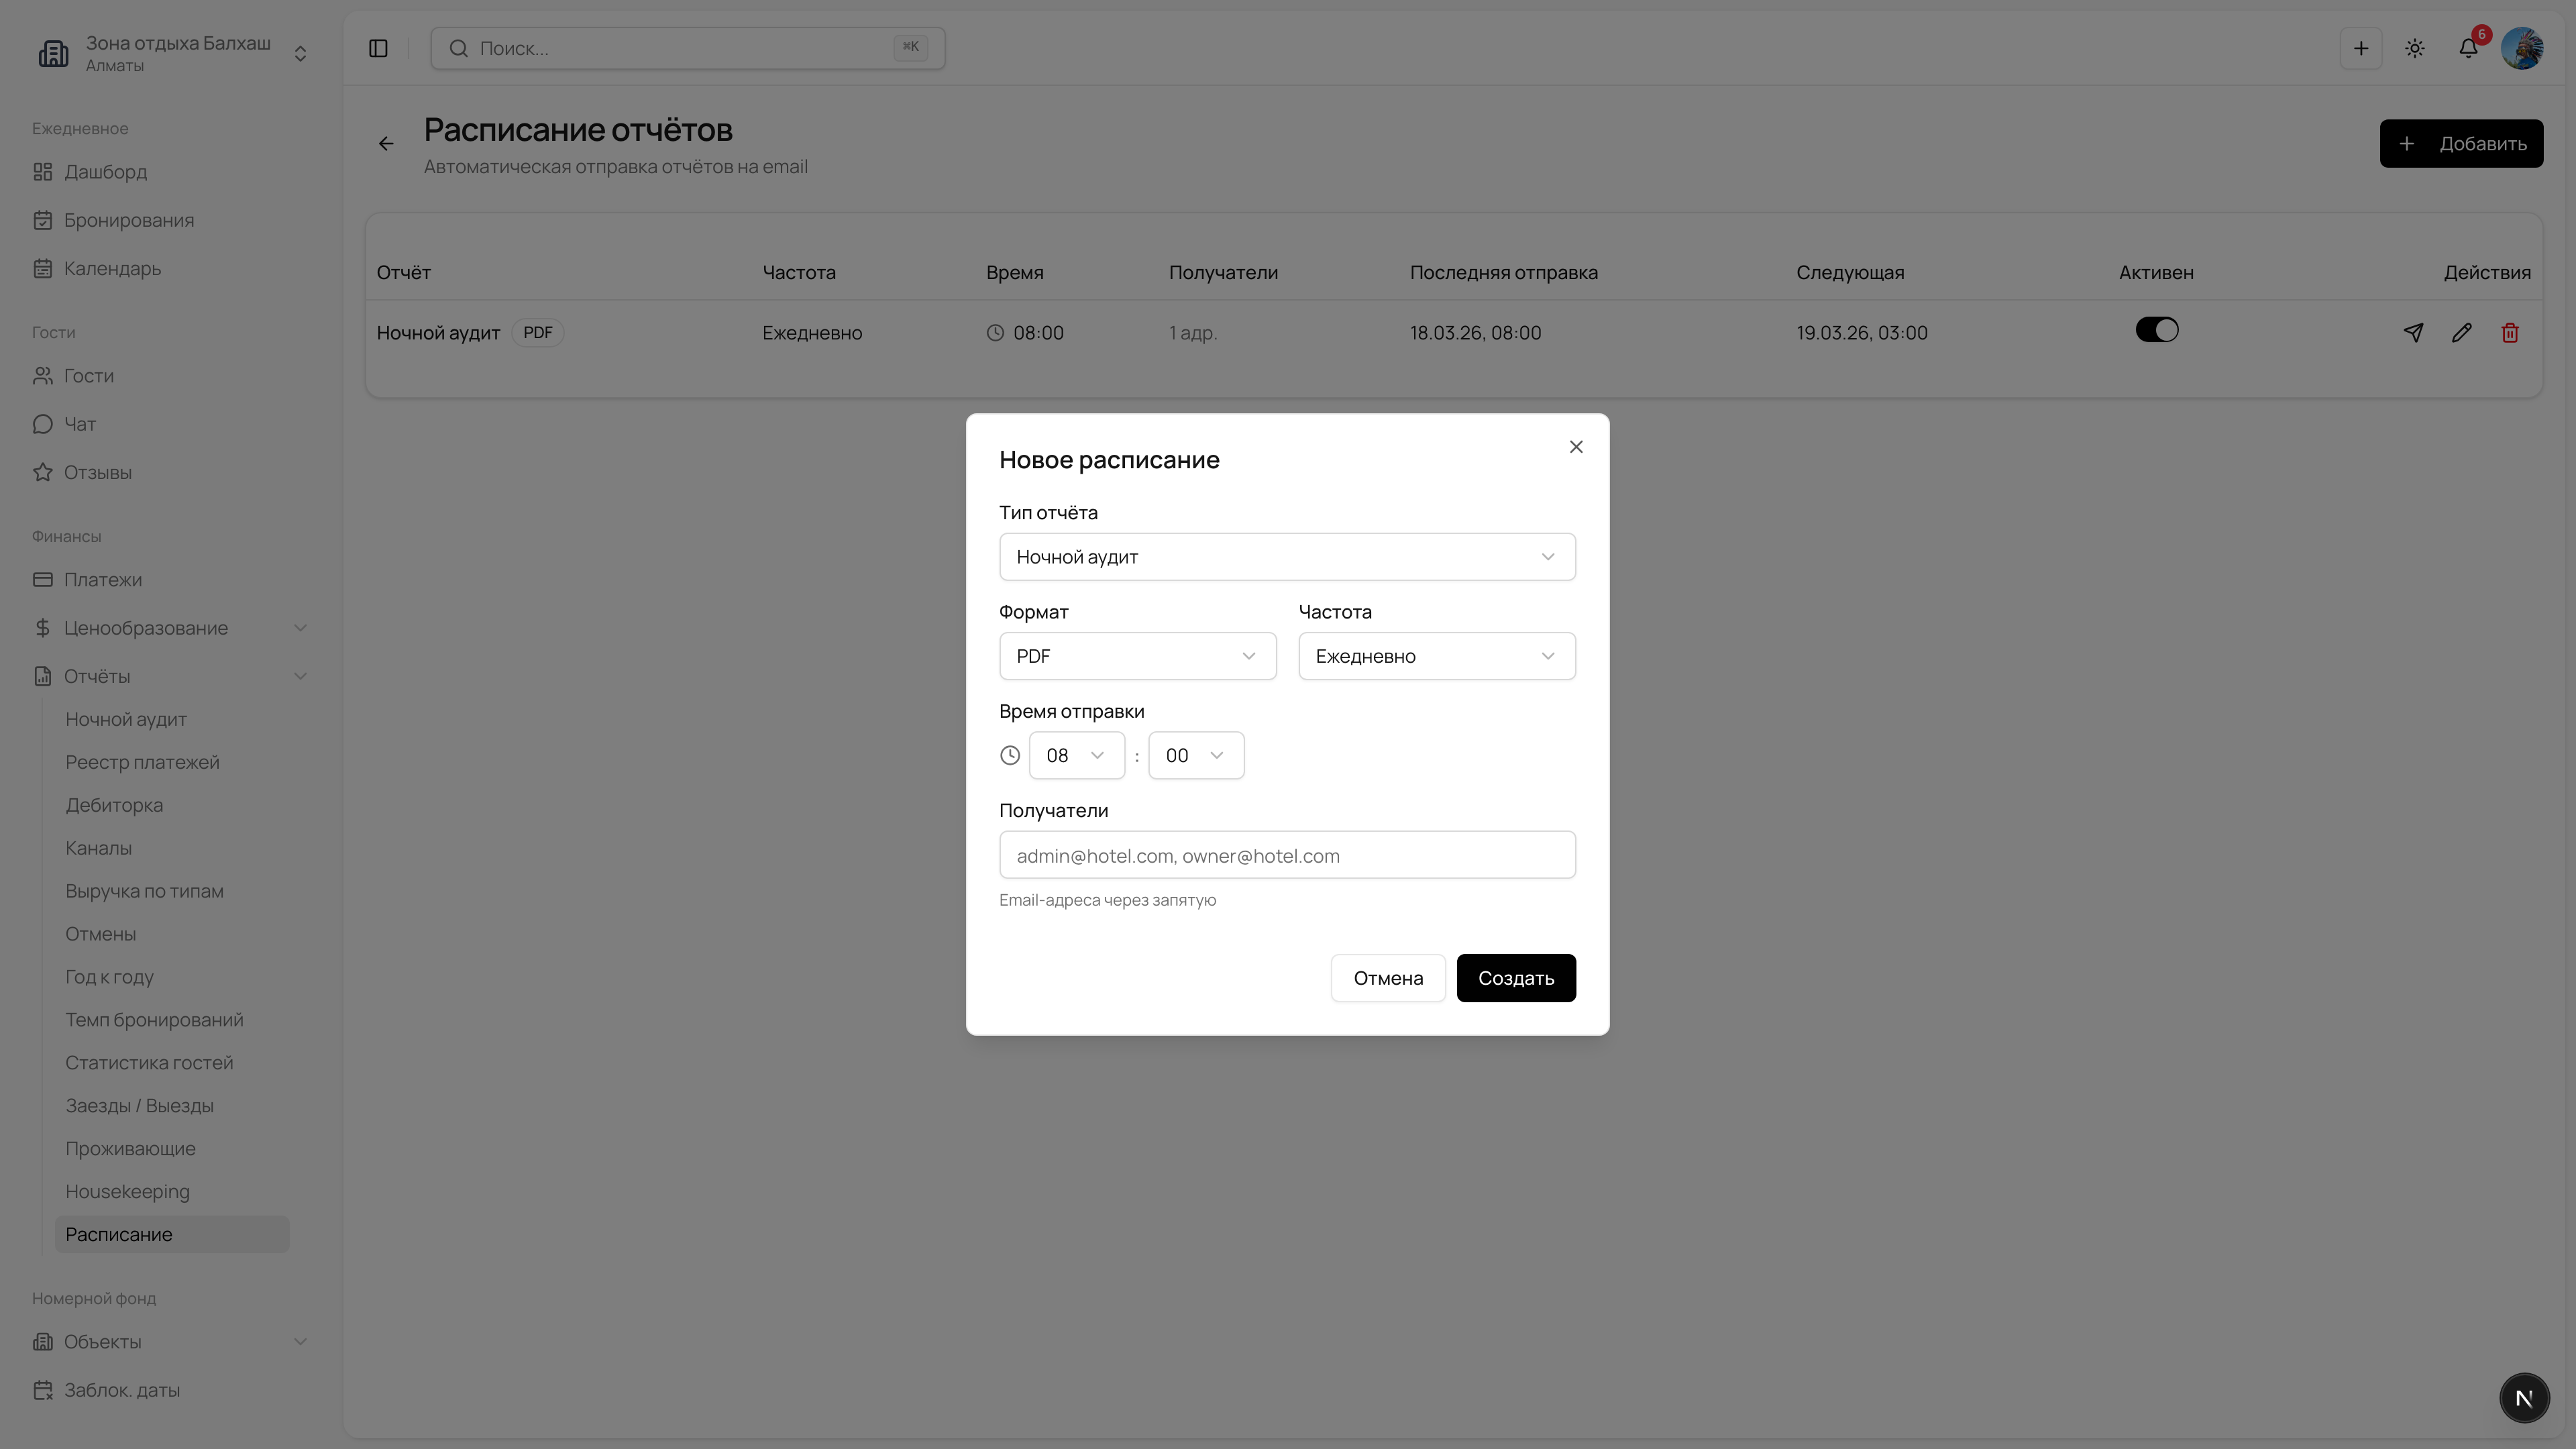Delete the schedule with red trash icon

coord(2509,333)
